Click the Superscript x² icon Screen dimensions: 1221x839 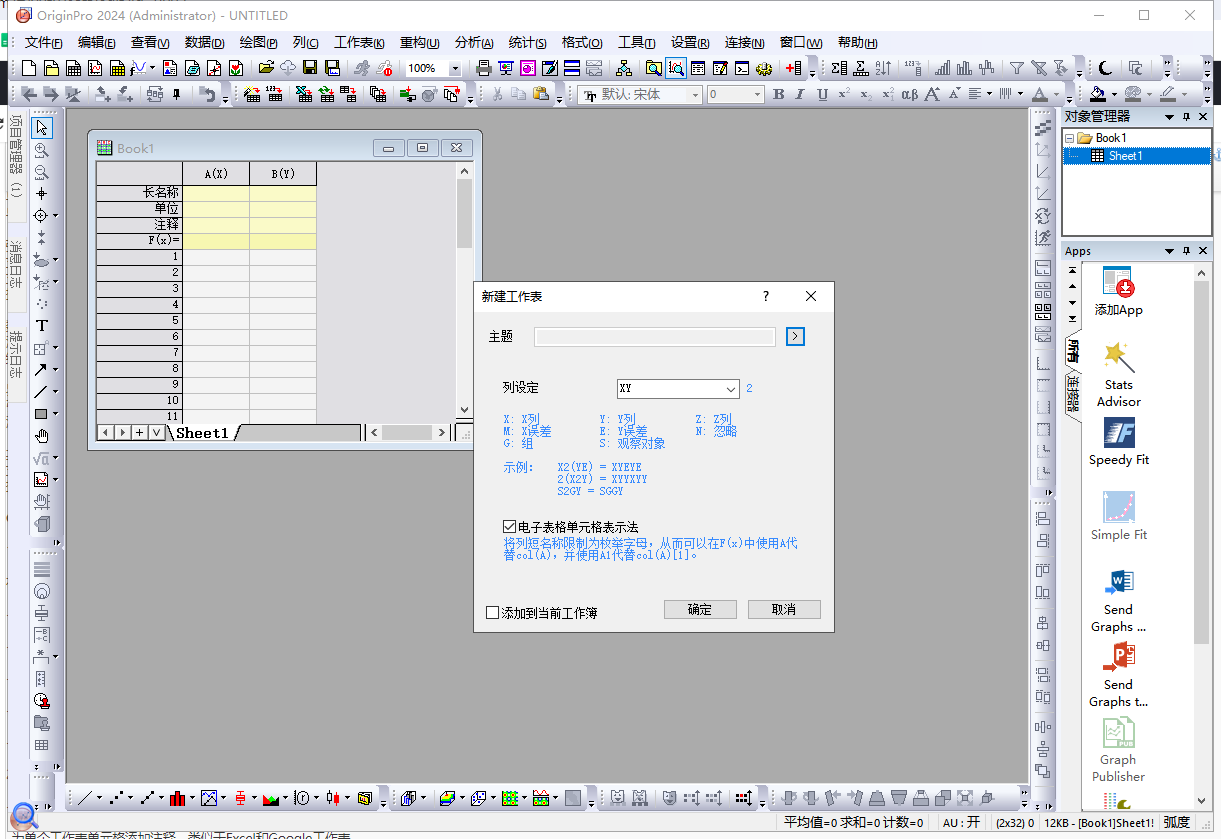click(844, 94)
